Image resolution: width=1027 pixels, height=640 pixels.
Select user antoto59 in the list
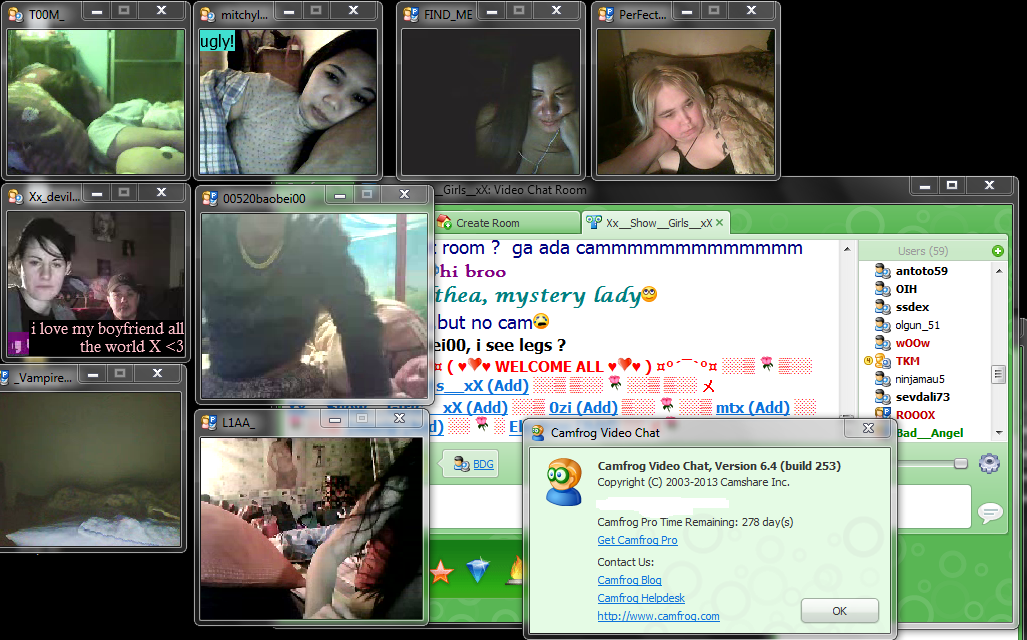[x=922, y=271]
